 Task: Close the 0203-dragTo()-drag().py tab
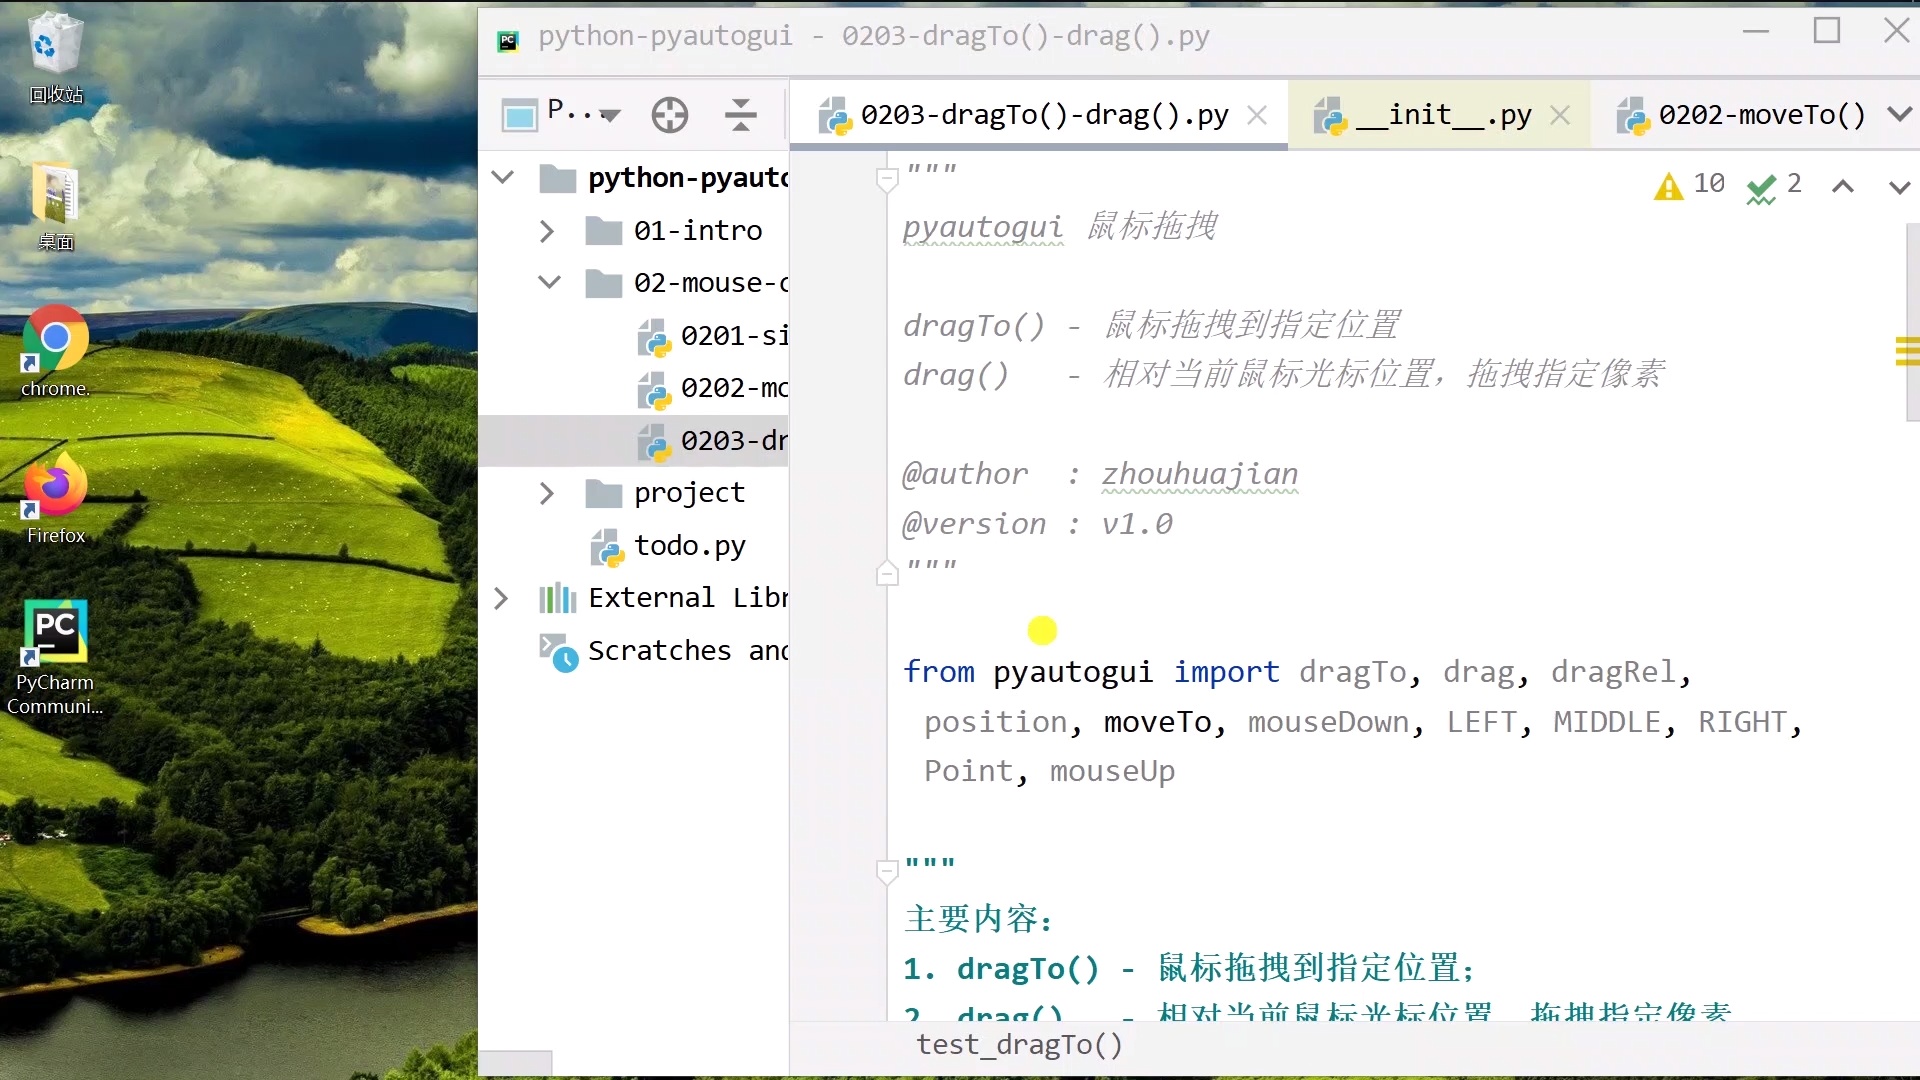click(1257, 115)
